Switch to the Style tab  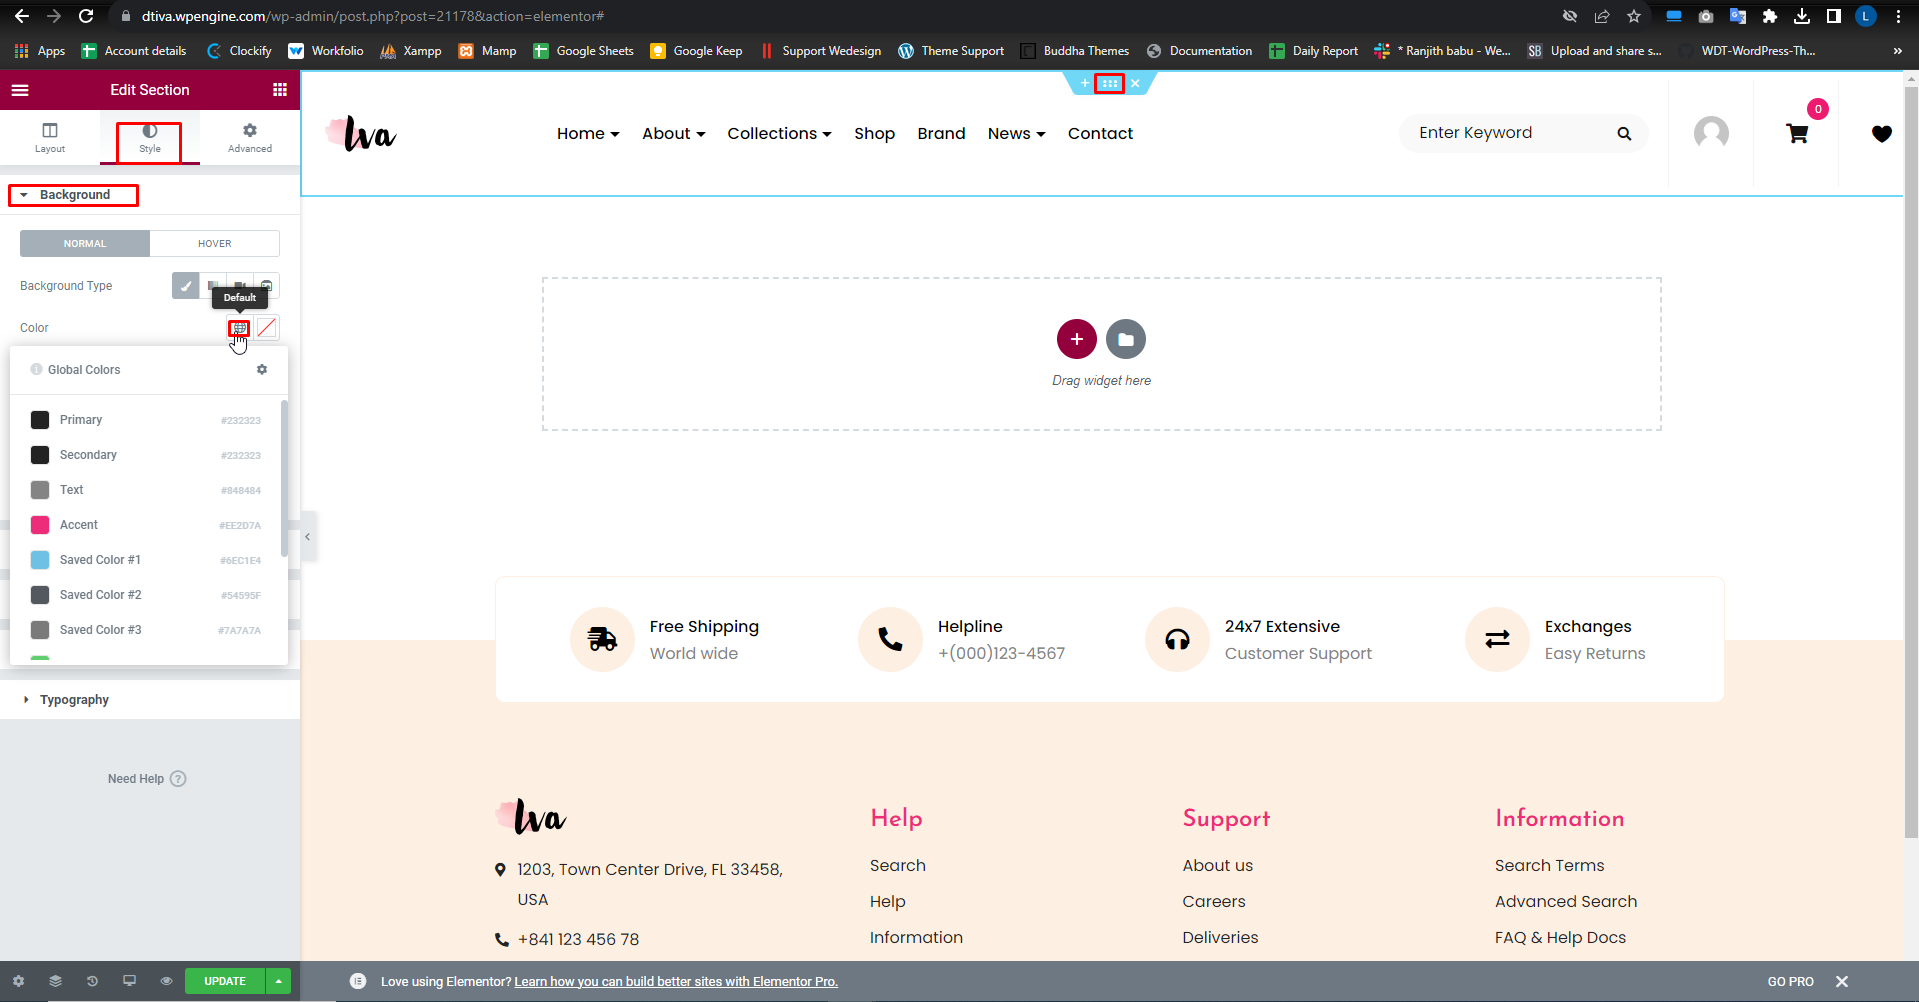click(x=150, y=138)
